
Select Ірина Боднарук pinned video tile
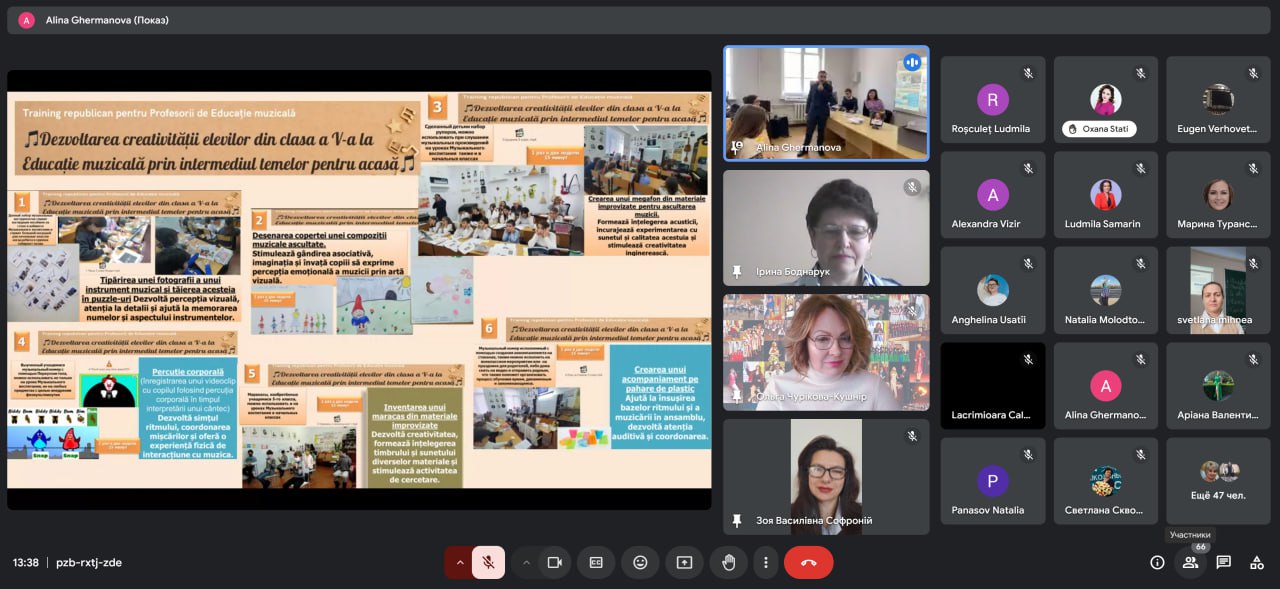pos(826,228)
